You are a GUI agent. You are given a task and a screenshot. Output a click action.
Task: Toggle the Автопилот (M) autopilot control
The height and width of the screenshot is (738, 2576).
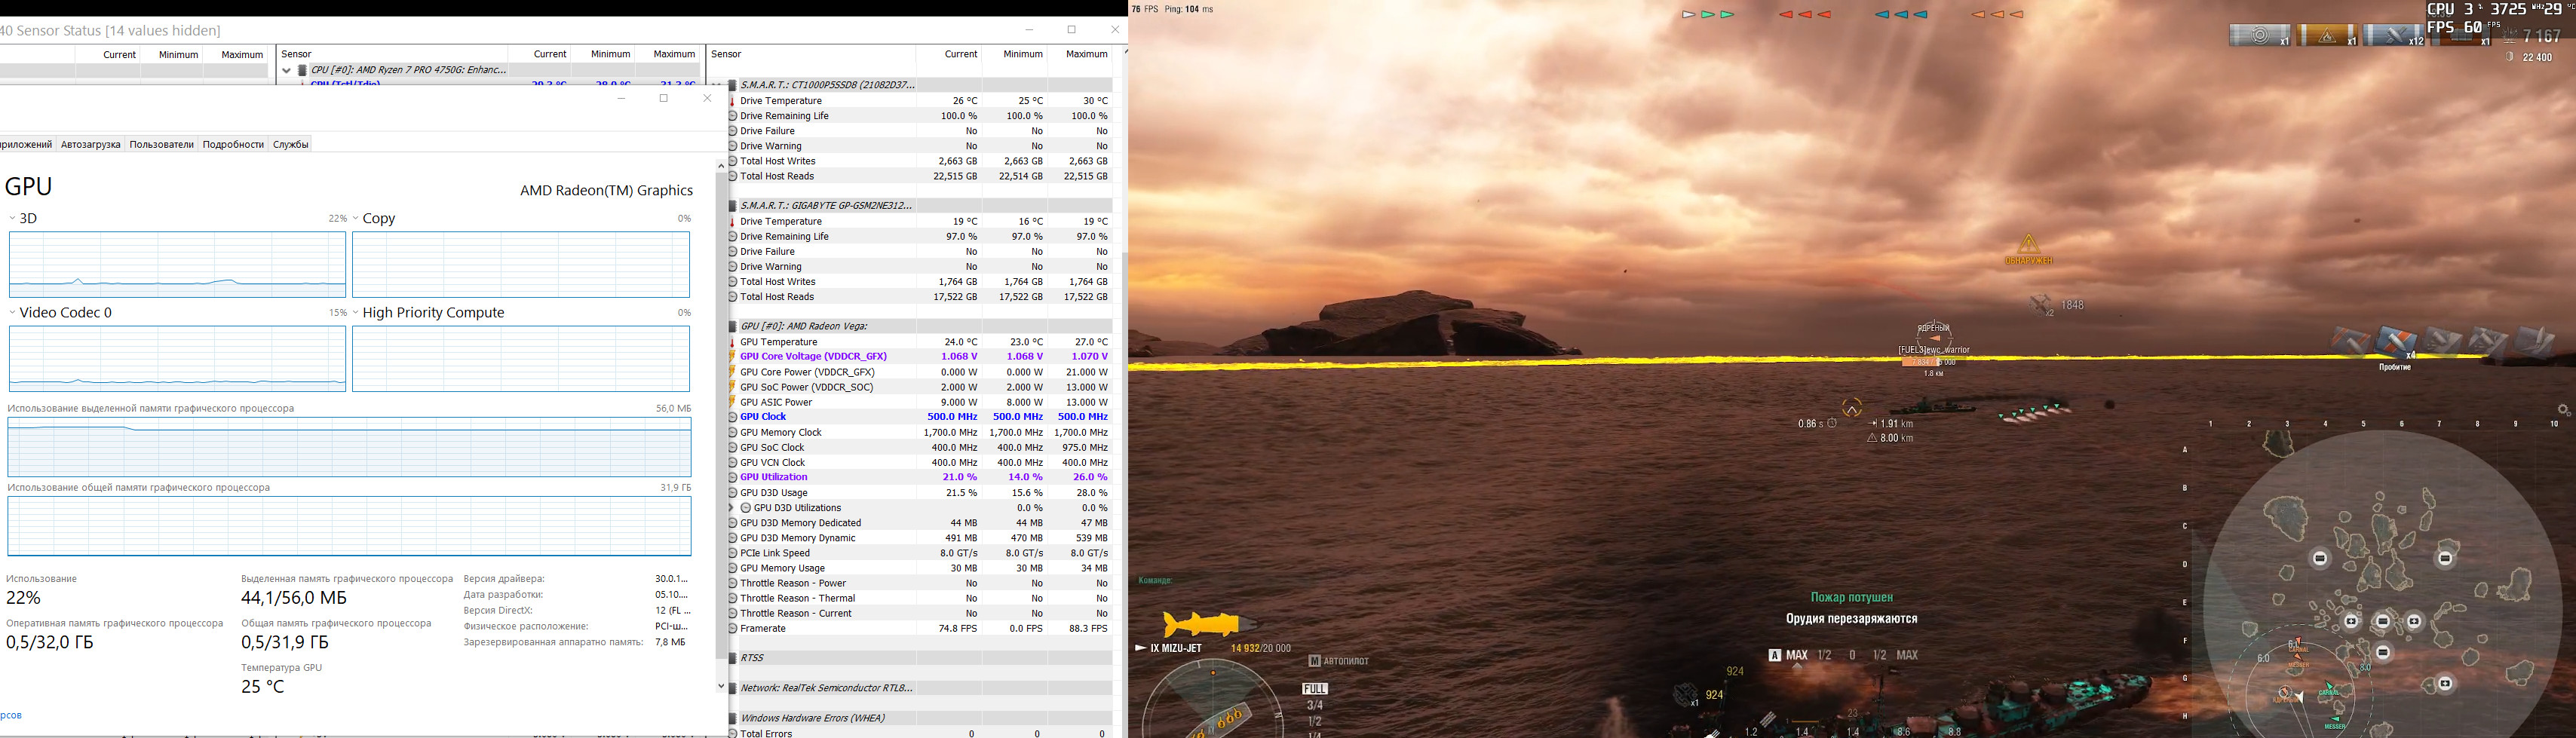[x=1339, y=661]
